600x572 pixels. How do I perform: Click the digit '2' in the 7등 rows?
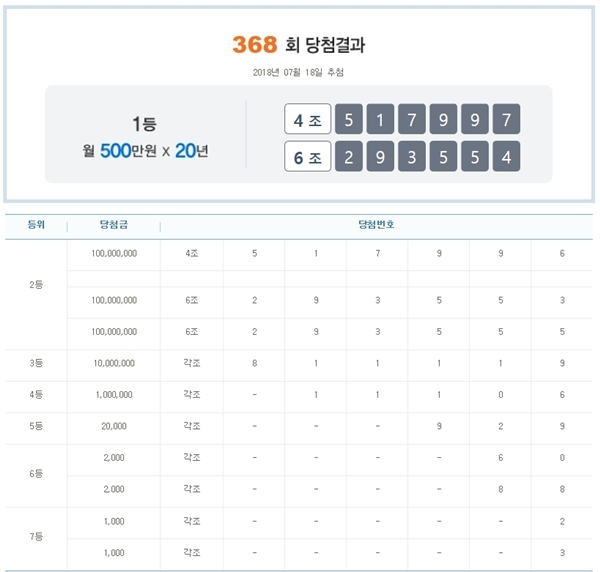coord(562,521)
